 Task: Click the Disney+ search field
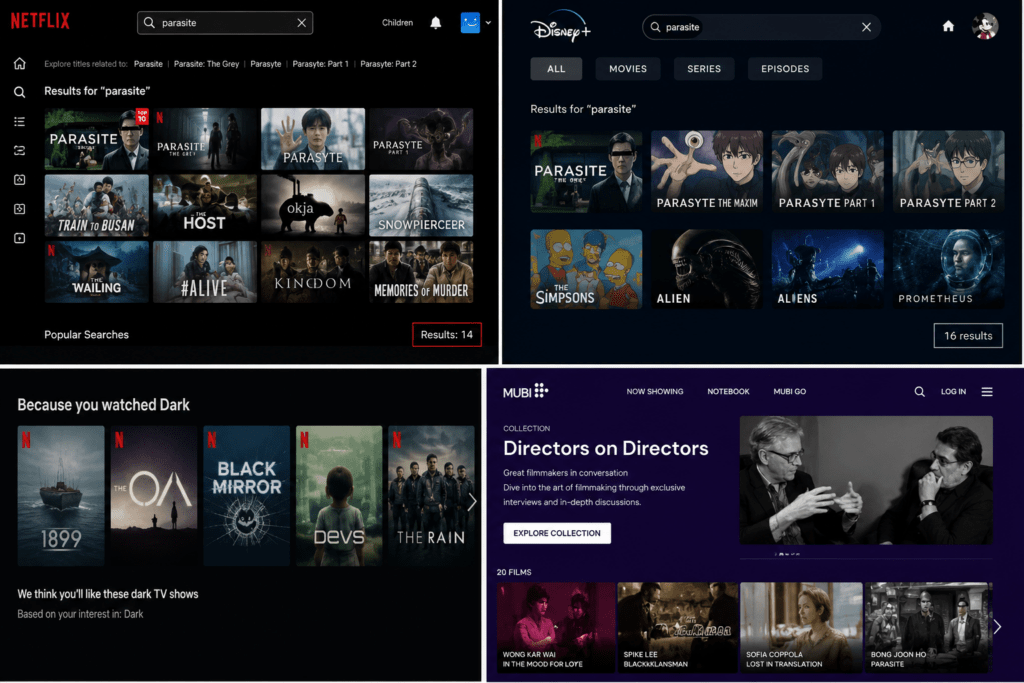point(761,27)
